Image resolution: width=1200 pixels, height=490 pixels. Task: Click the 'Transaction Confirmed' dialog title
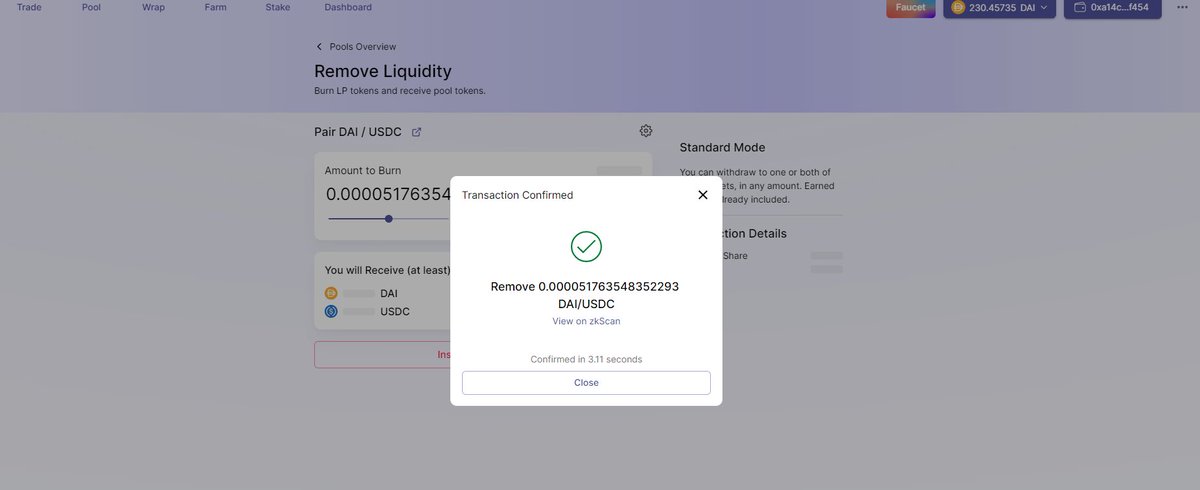click(517, 195)
